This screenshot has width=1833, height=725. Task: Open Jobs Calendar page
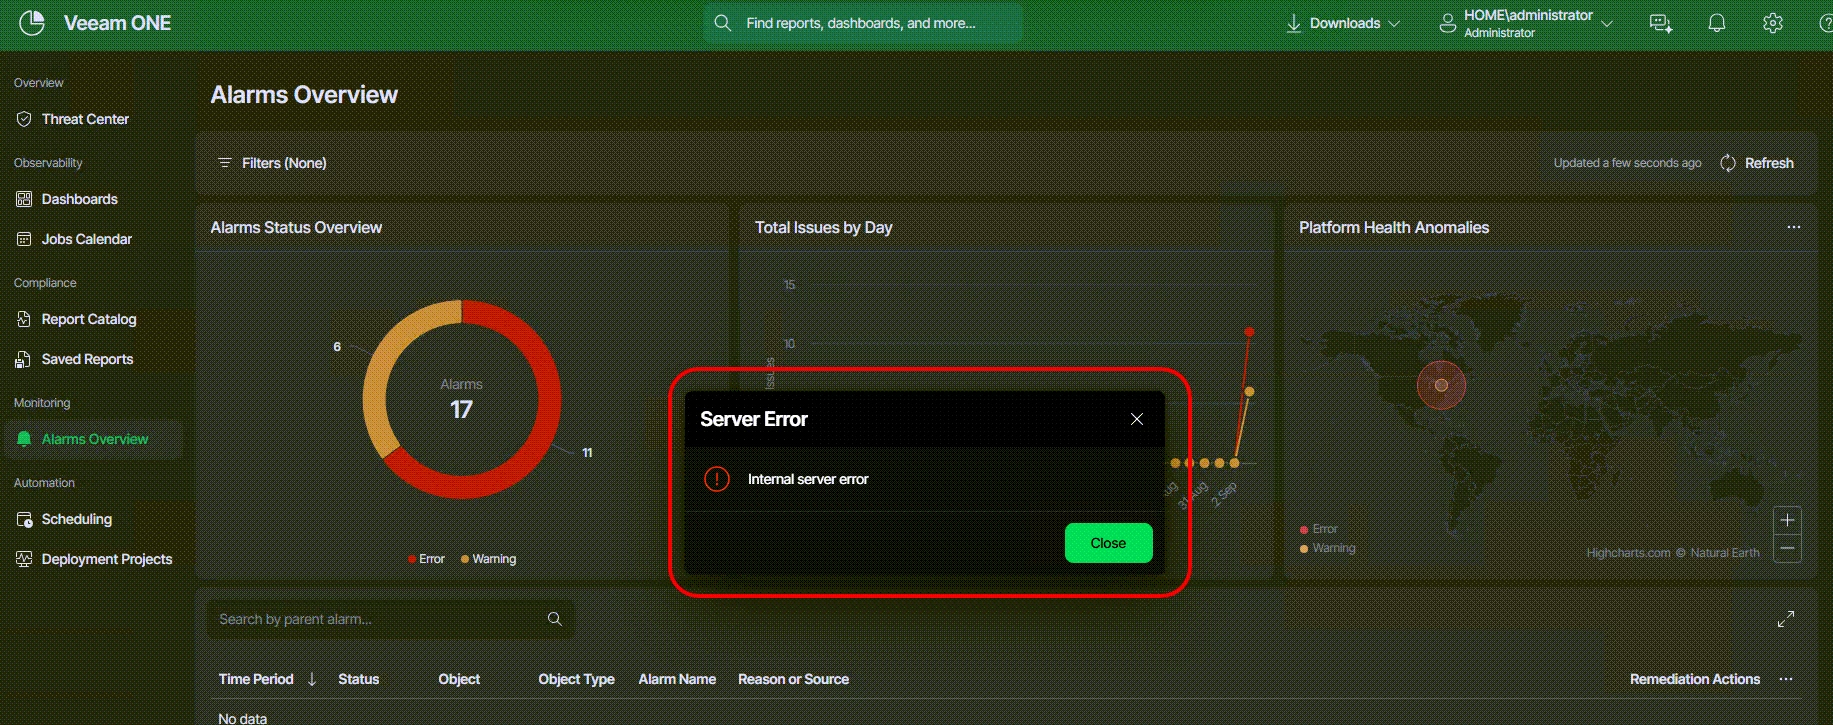point(87,239)
